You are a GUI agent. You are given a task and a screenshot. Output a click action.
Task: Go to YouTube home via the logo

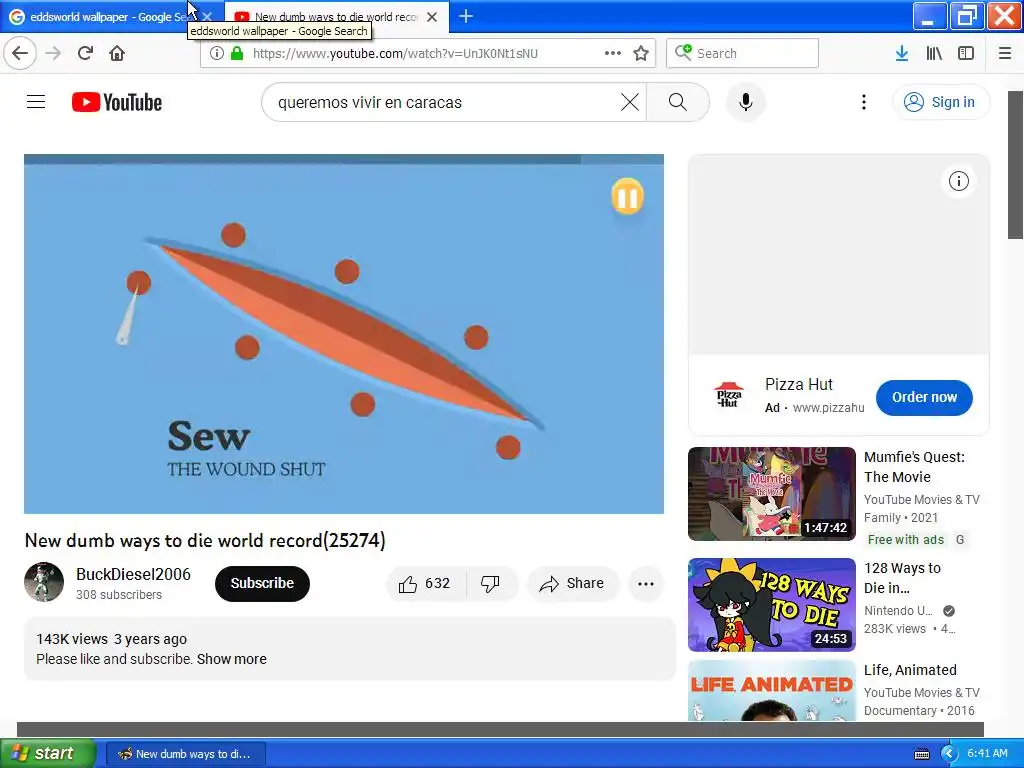click(117, 102)
